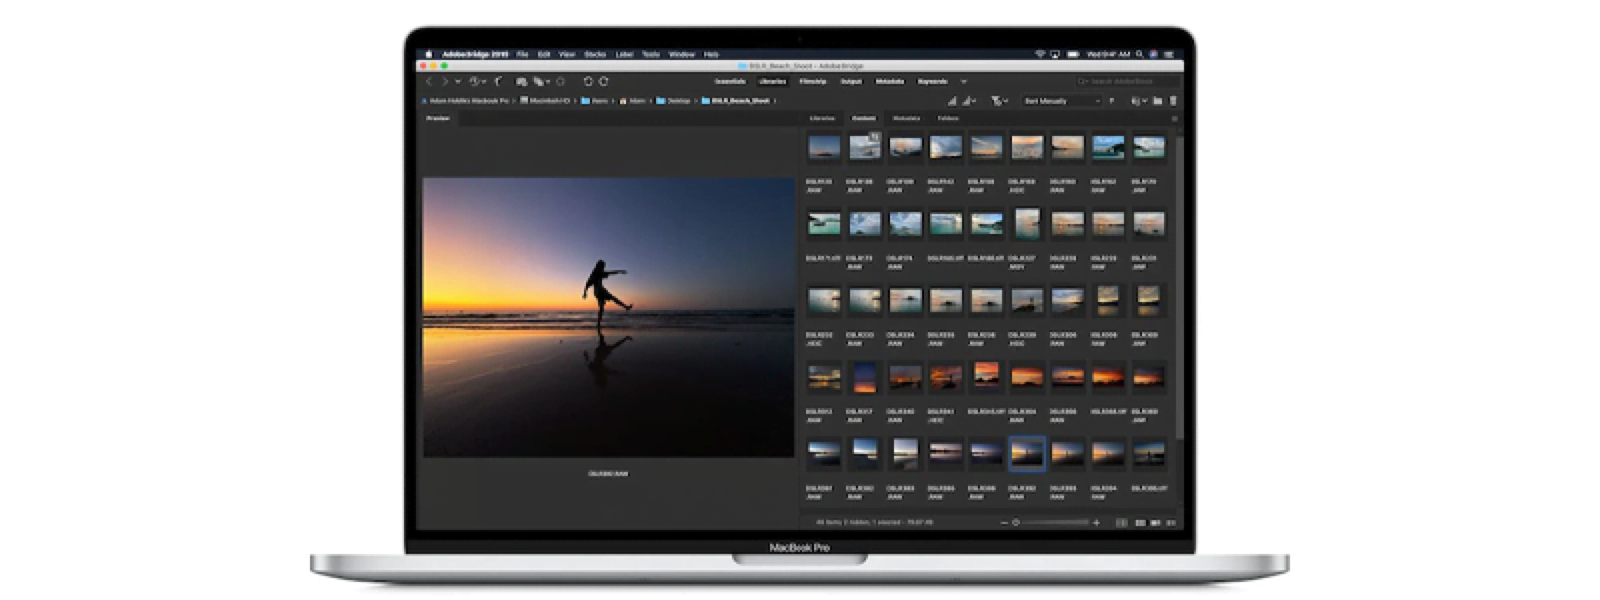This screenshot has height=600, width=1600.
Task: Open the Reveal Recent File clock icon
Action: click(x=475, y=81)
